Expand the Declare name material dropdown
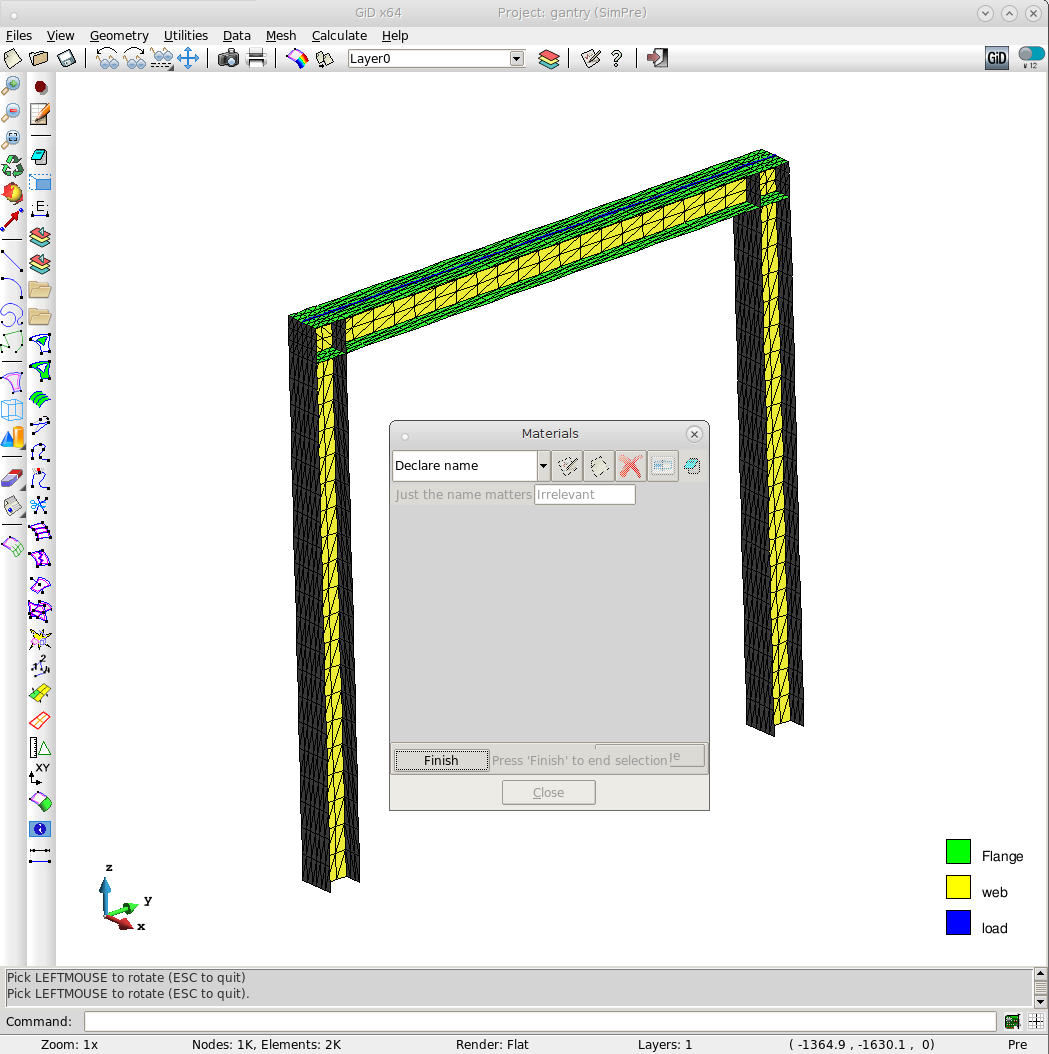This screenshot has width=1049, height=1054. 543,466
